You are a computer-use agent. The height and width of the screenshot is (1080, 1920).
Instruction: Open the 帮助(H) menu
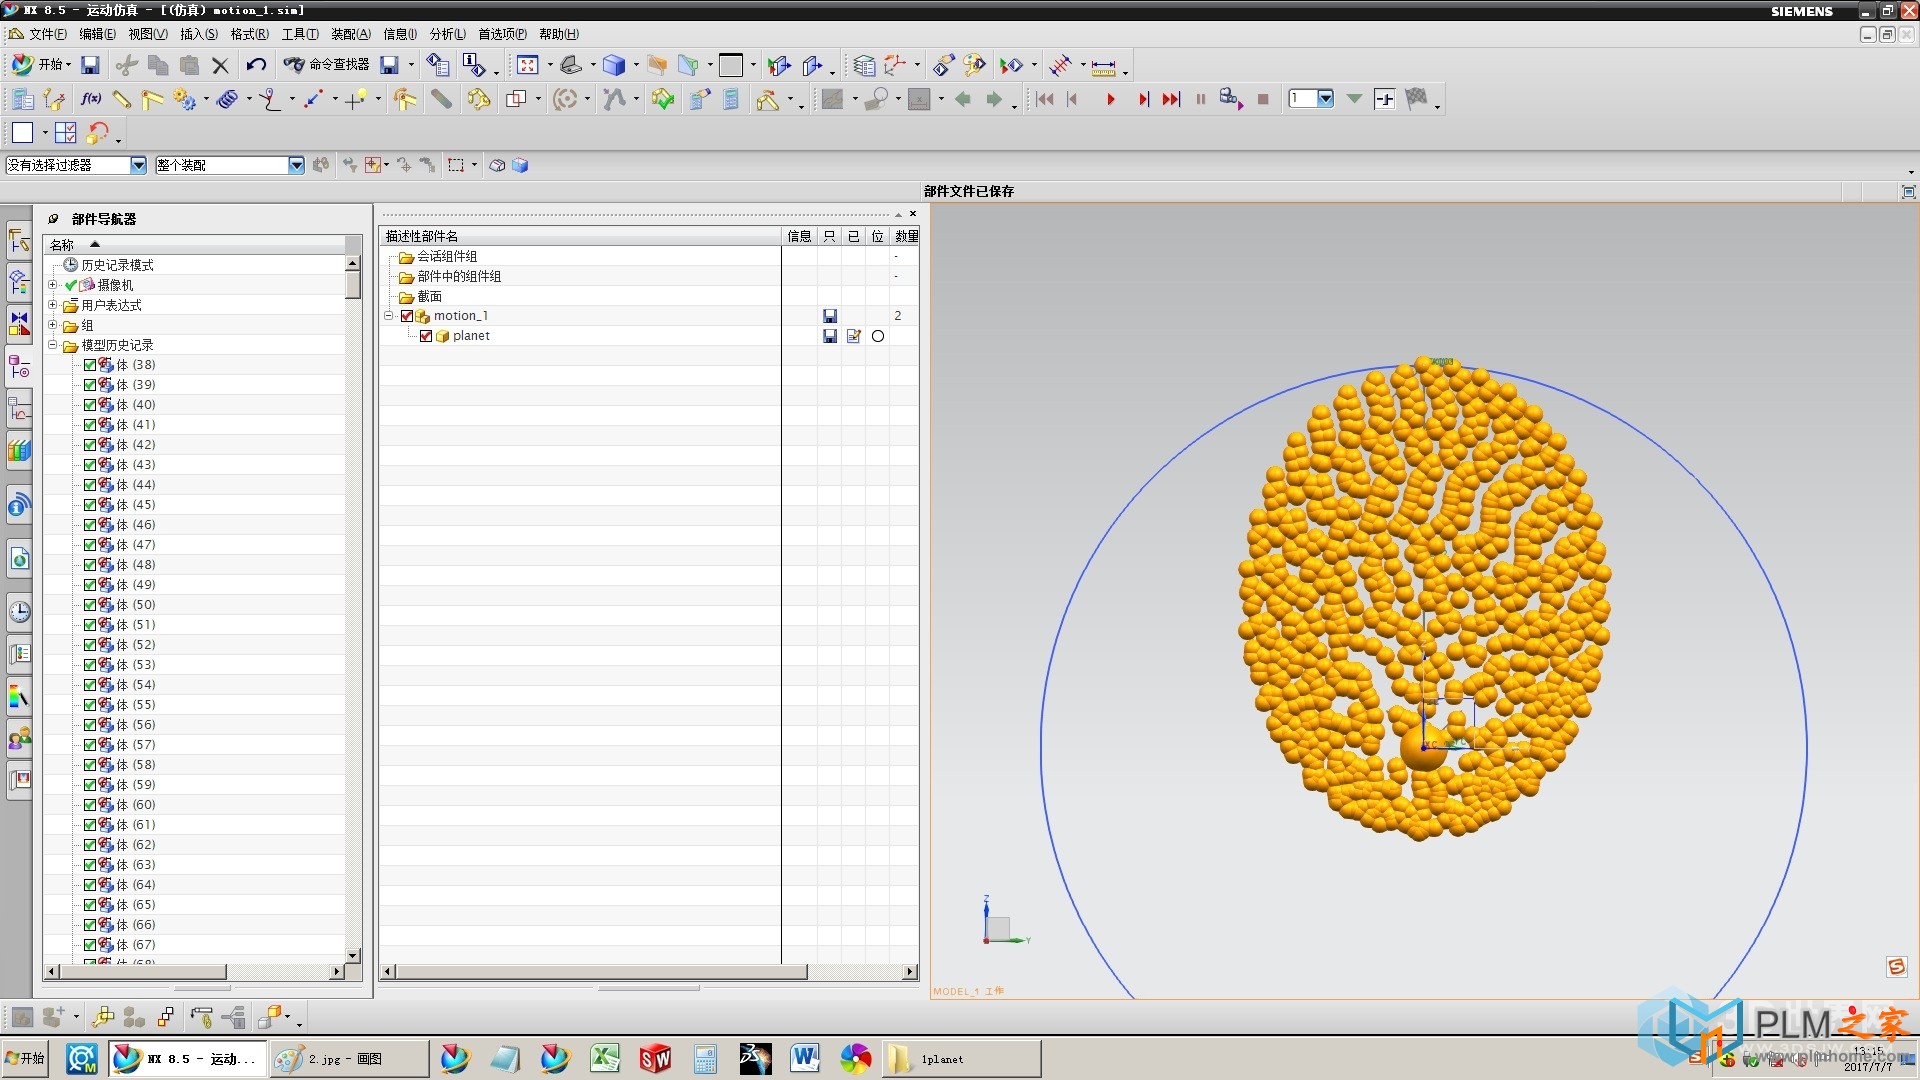click(559, 34)
